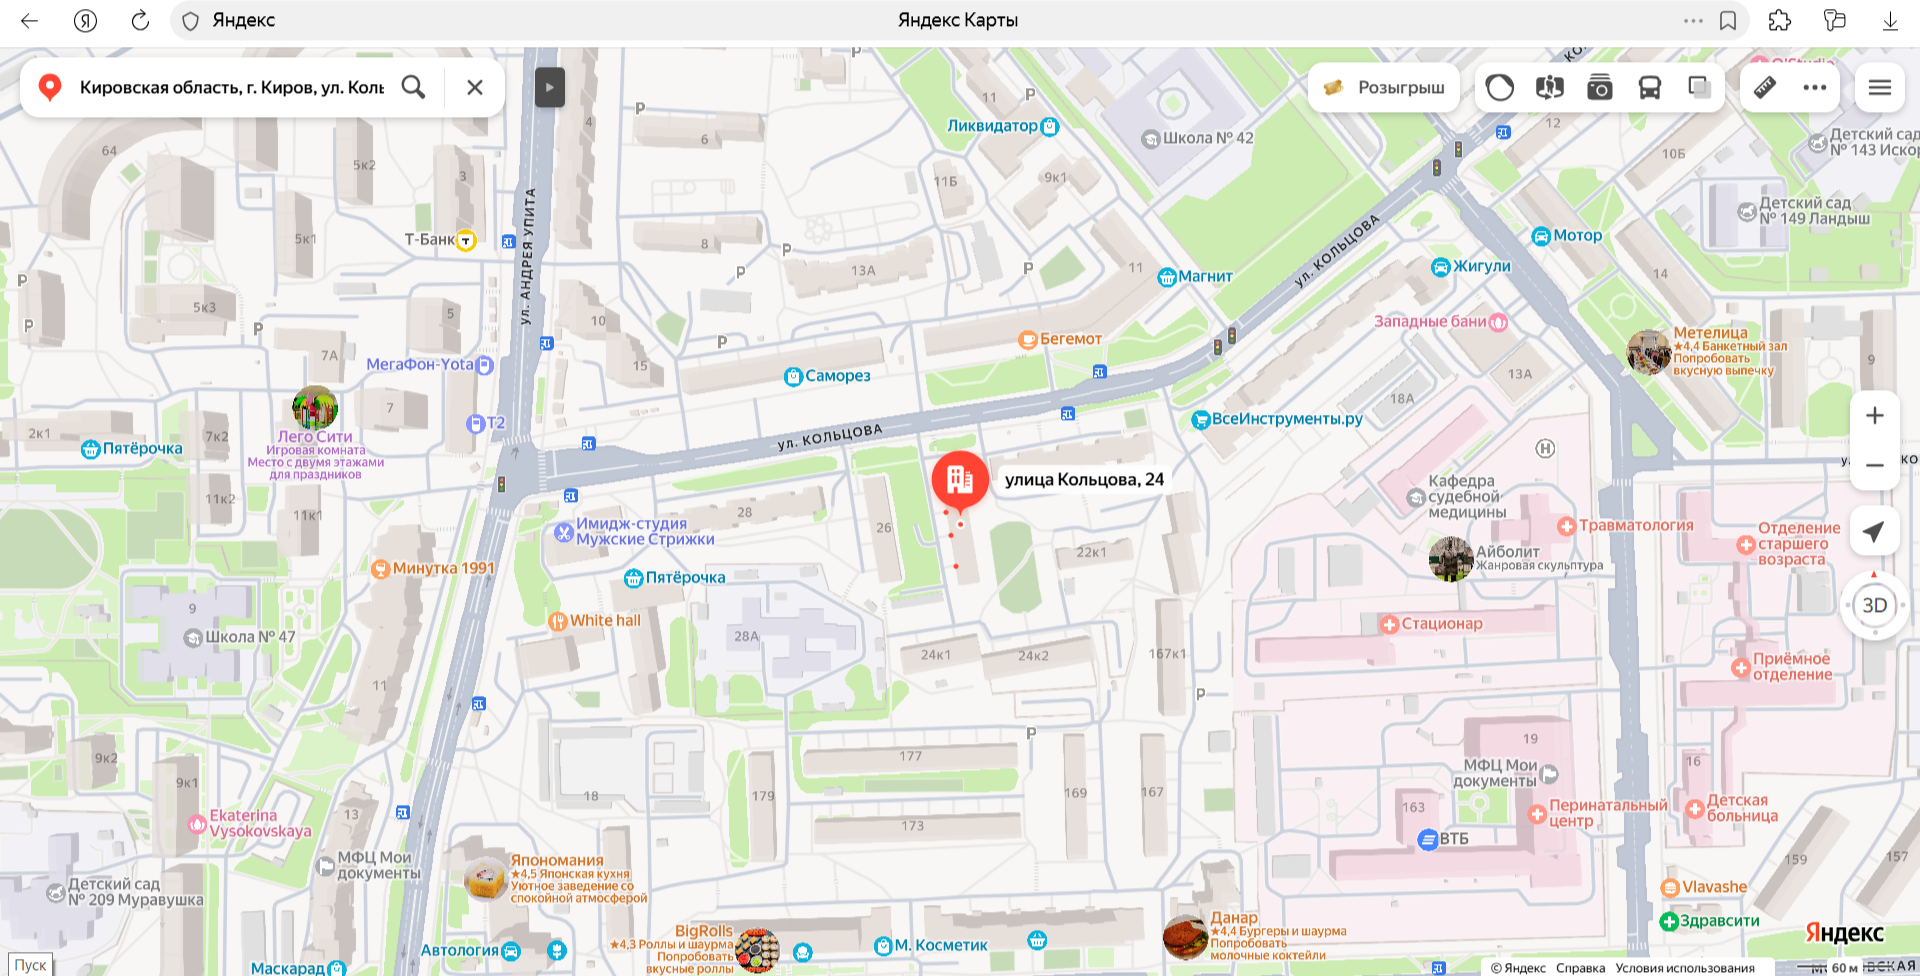Viewport: 1920px width, 976px height.
Task: Open the Справка help link
Action: click(1580, 968)
